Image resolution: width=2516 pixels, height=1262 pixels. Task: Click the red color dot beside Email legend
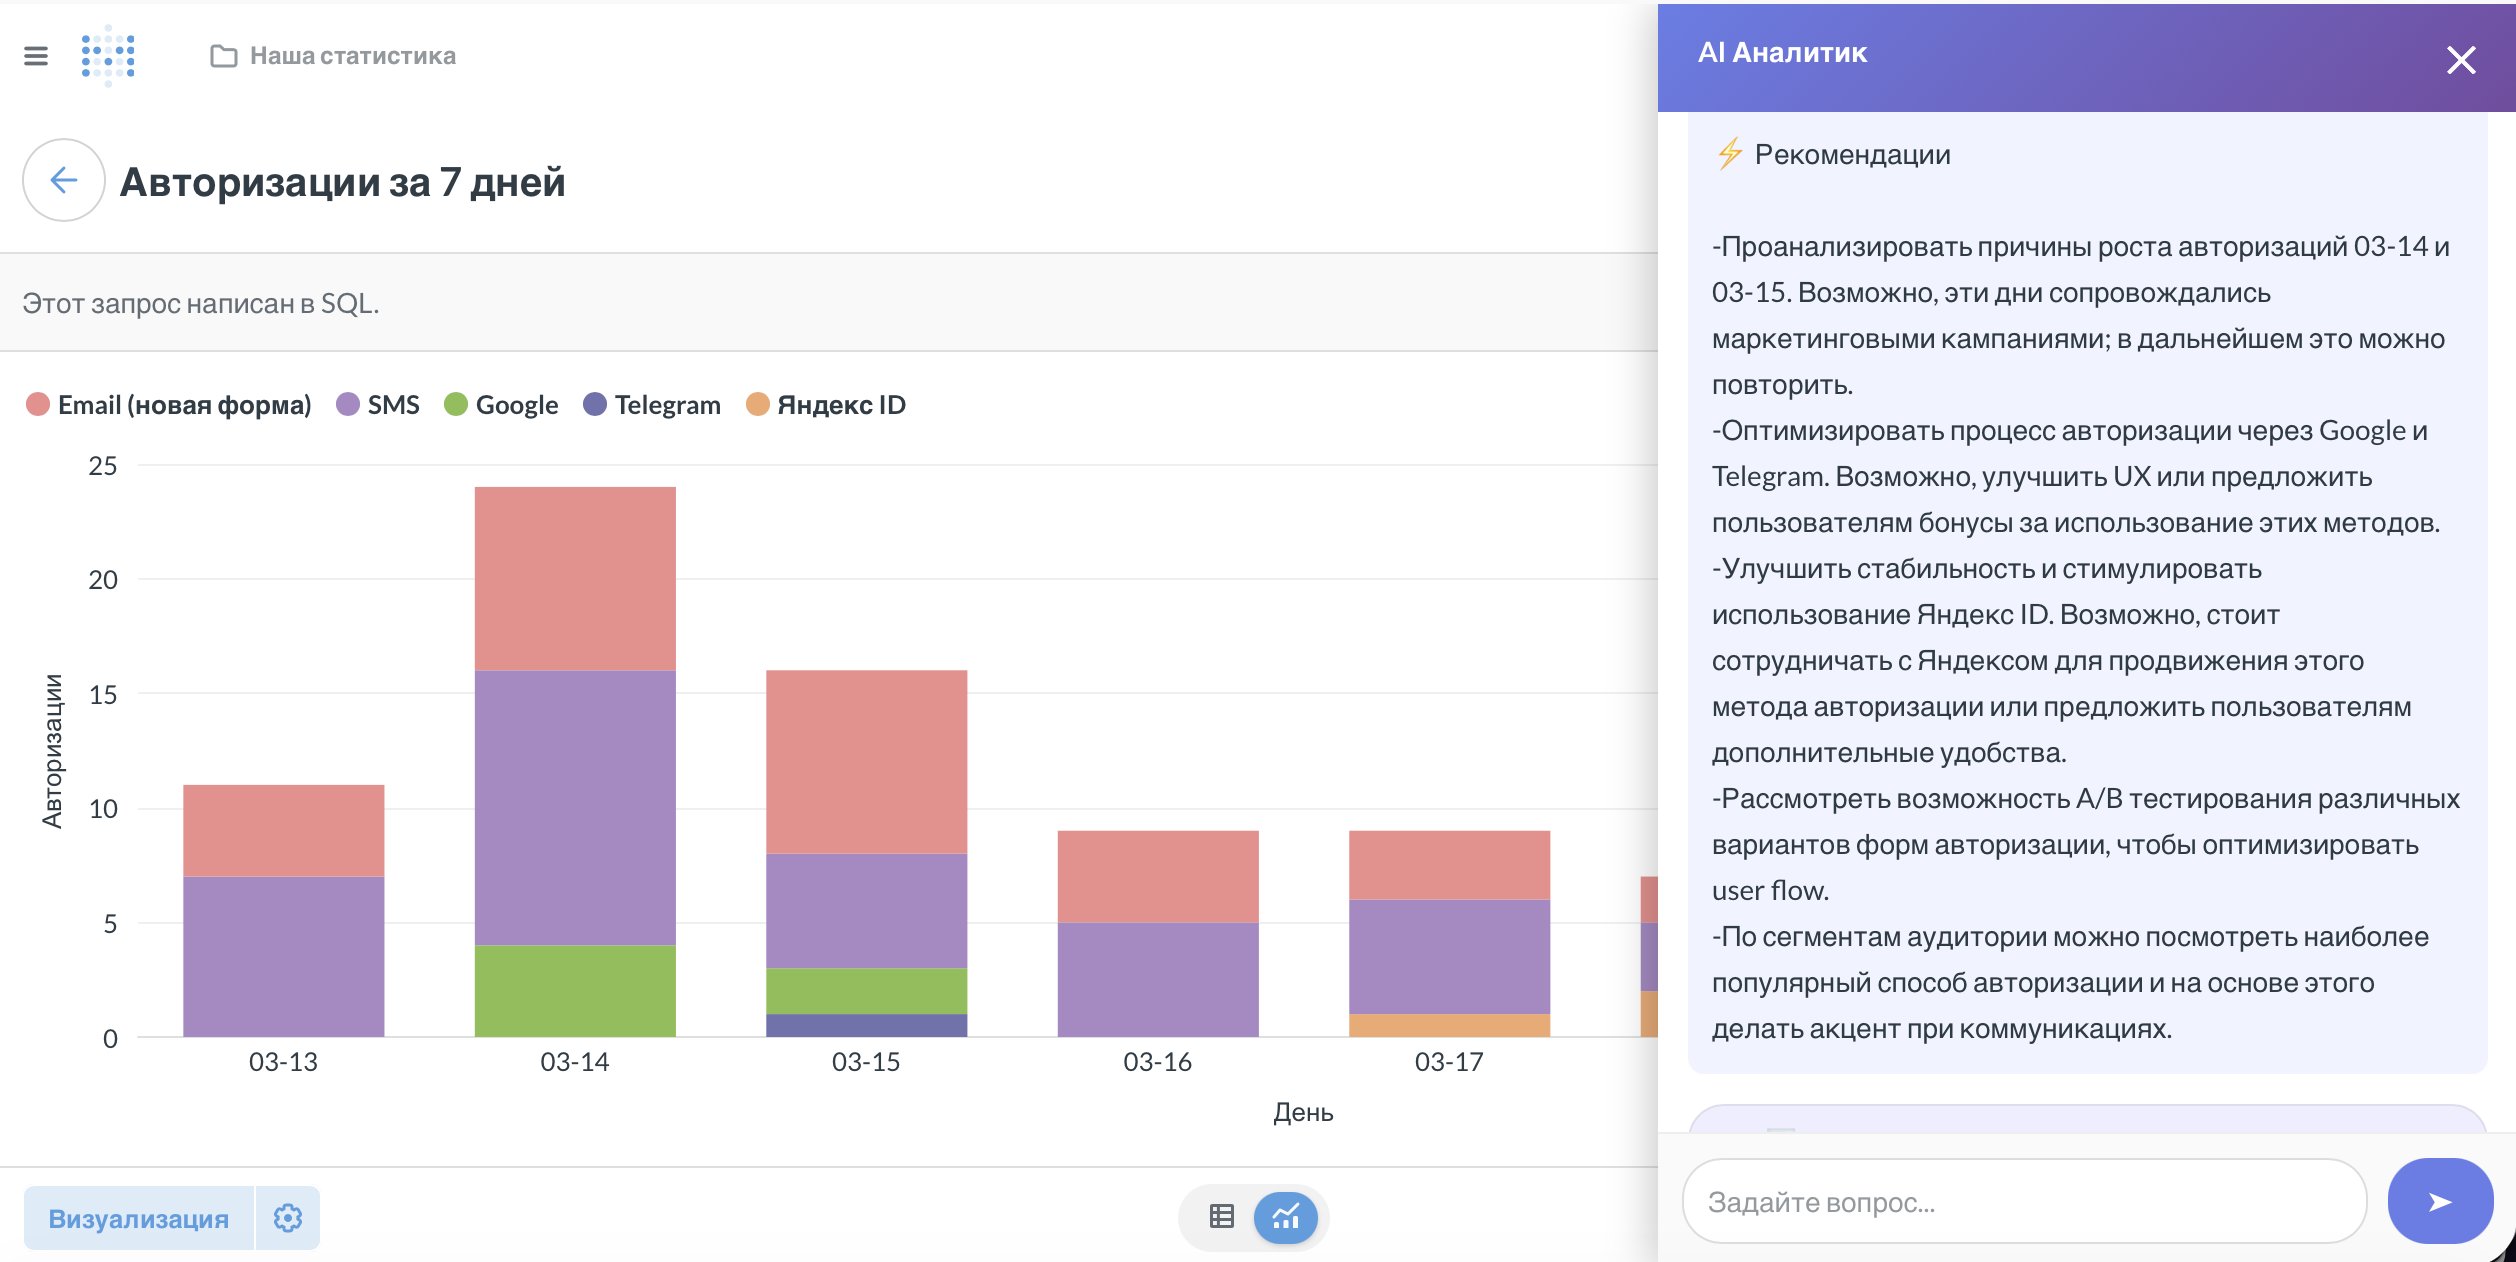click(x=36, y=404)
